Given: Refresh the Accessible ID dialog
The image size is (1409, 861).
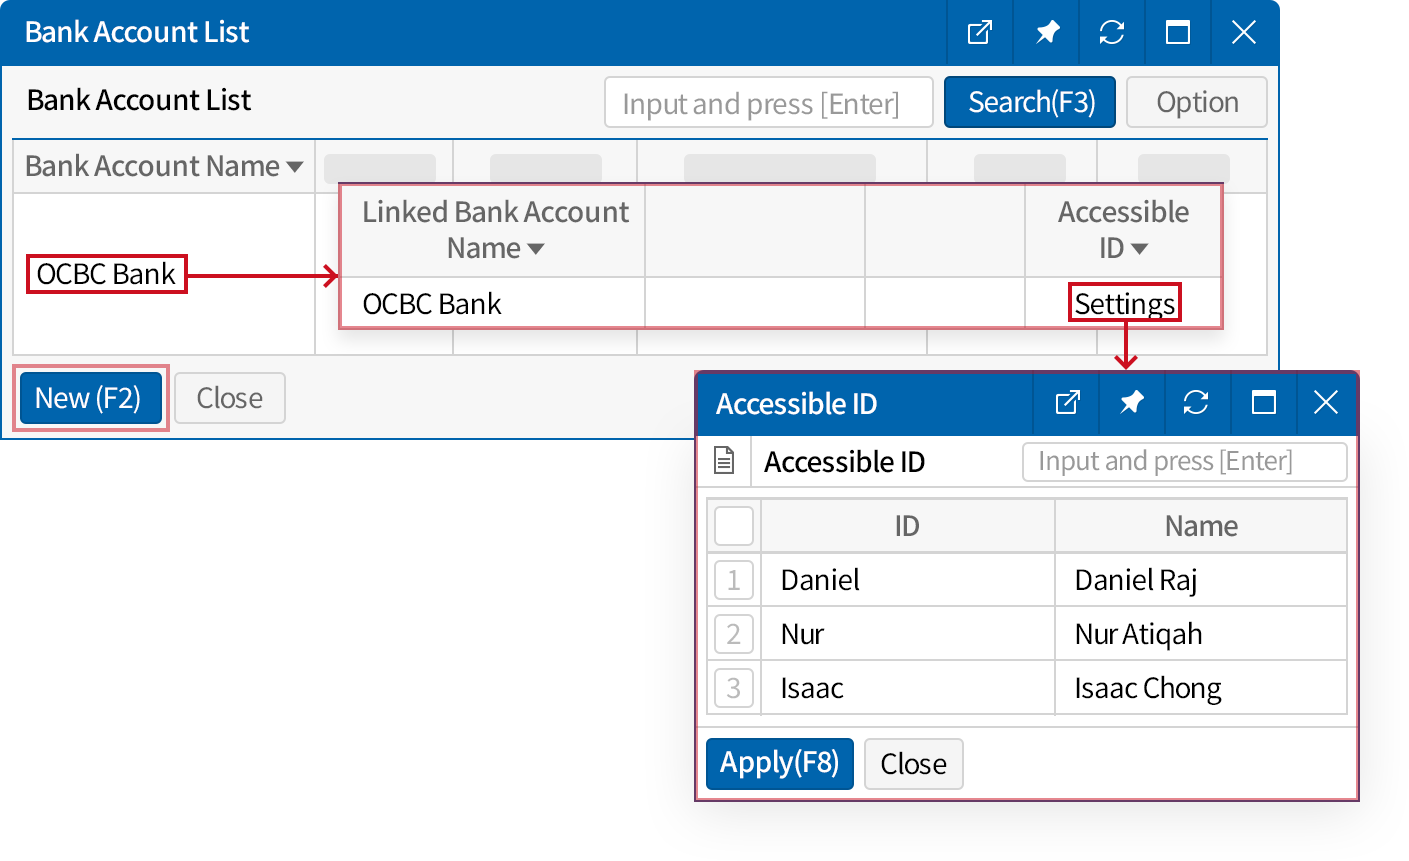Looking at the screenshot, I should [x=1195, y=403].
